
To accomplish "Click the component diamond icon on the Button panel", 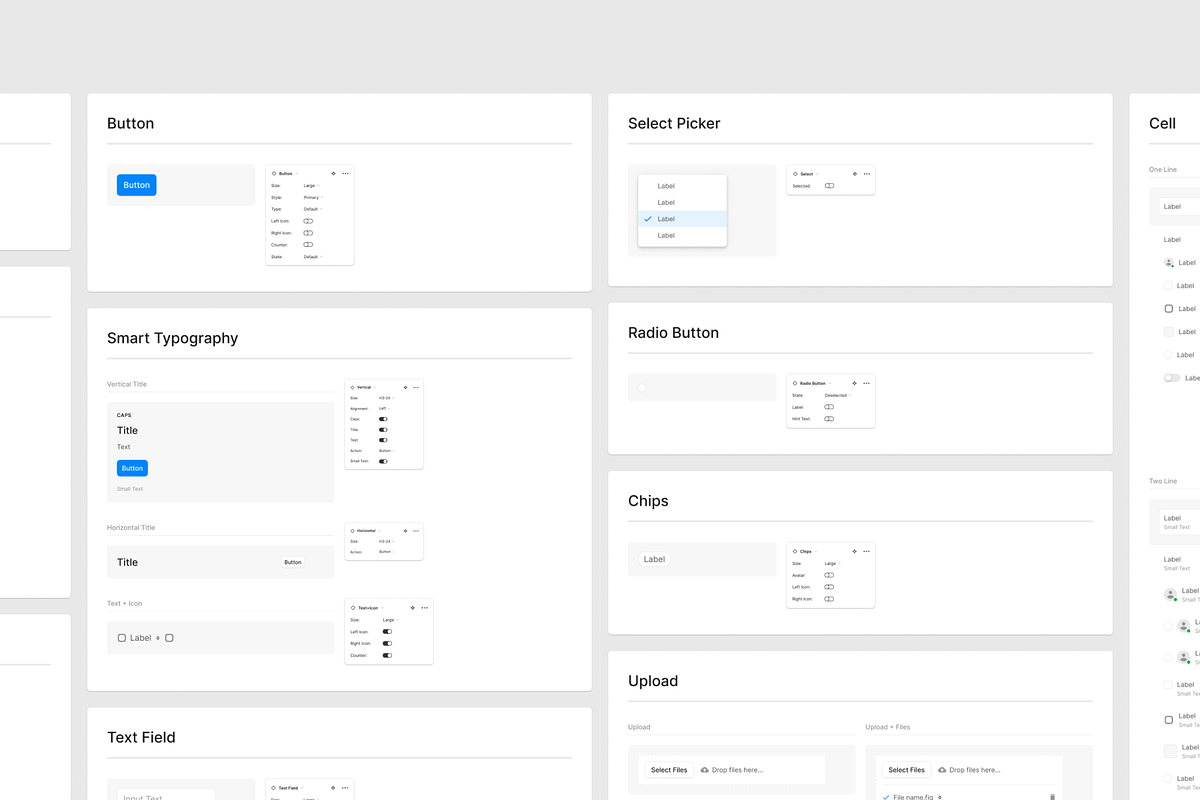I will click(x=274, y=173).
